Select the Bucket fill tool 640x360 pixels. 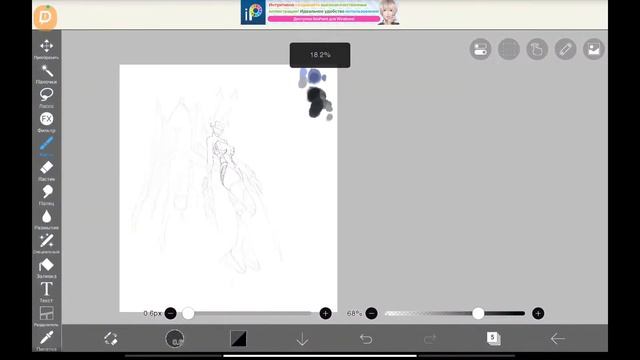point(47,267)
